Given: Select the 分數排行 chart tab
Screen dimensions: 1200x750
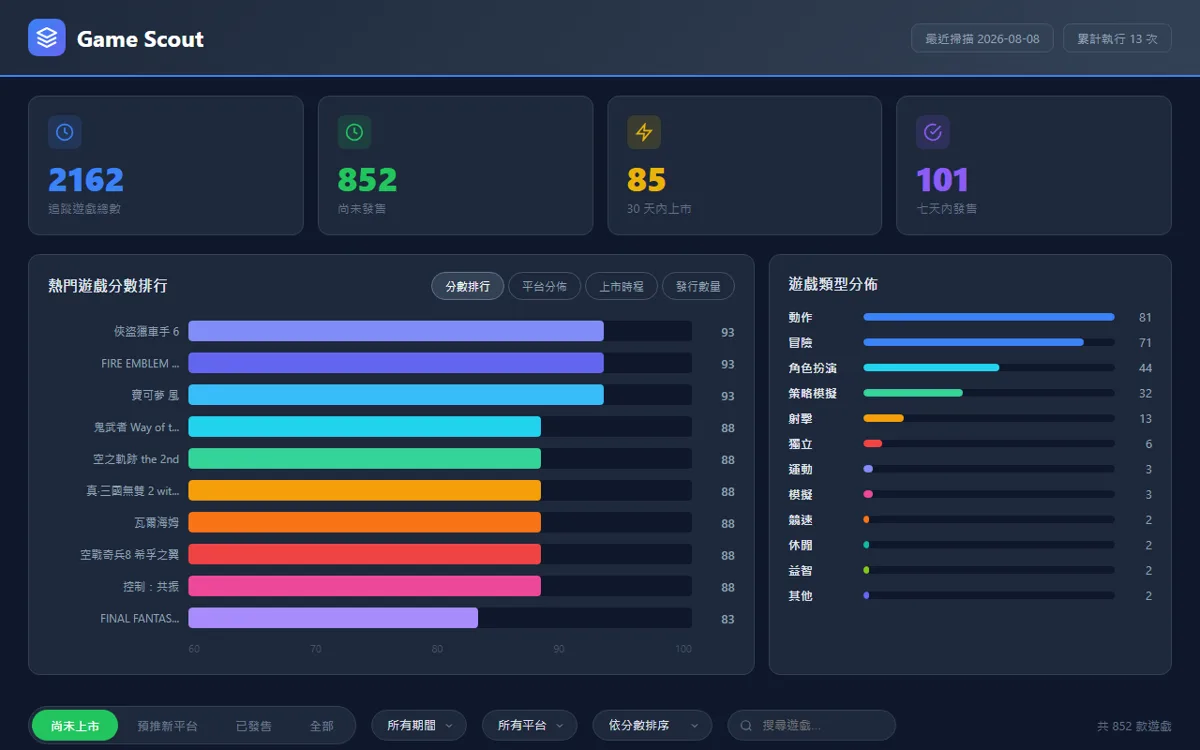Looking at the screenshot, I should [468, 286].
